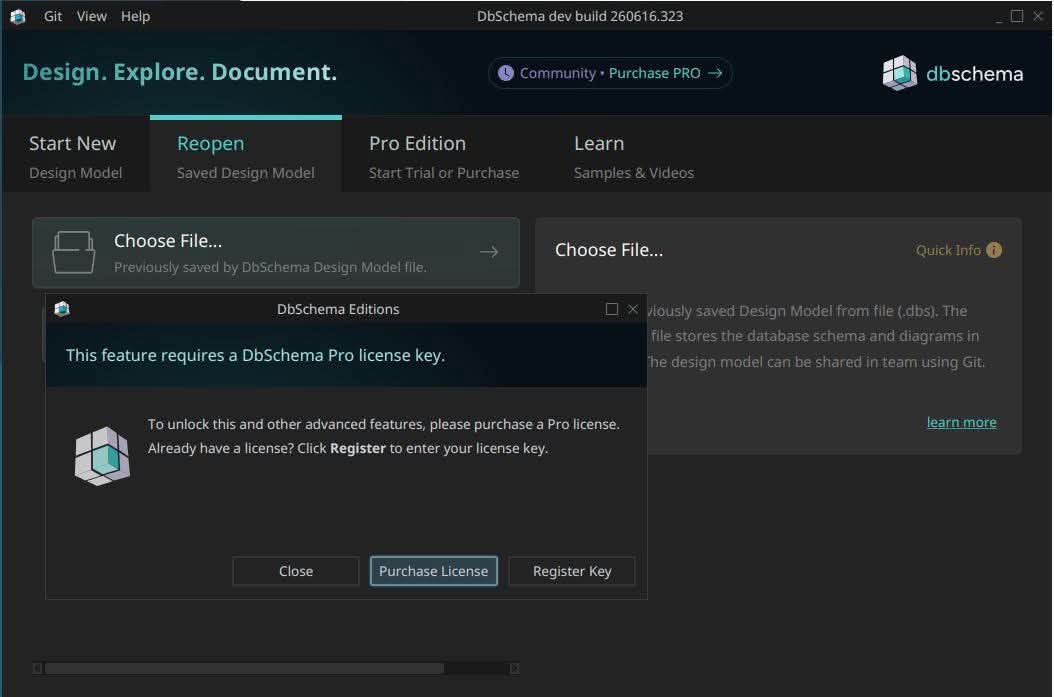
Task: Click the arrow icon after Purchase PRO
Action: (x=715, y=73)
